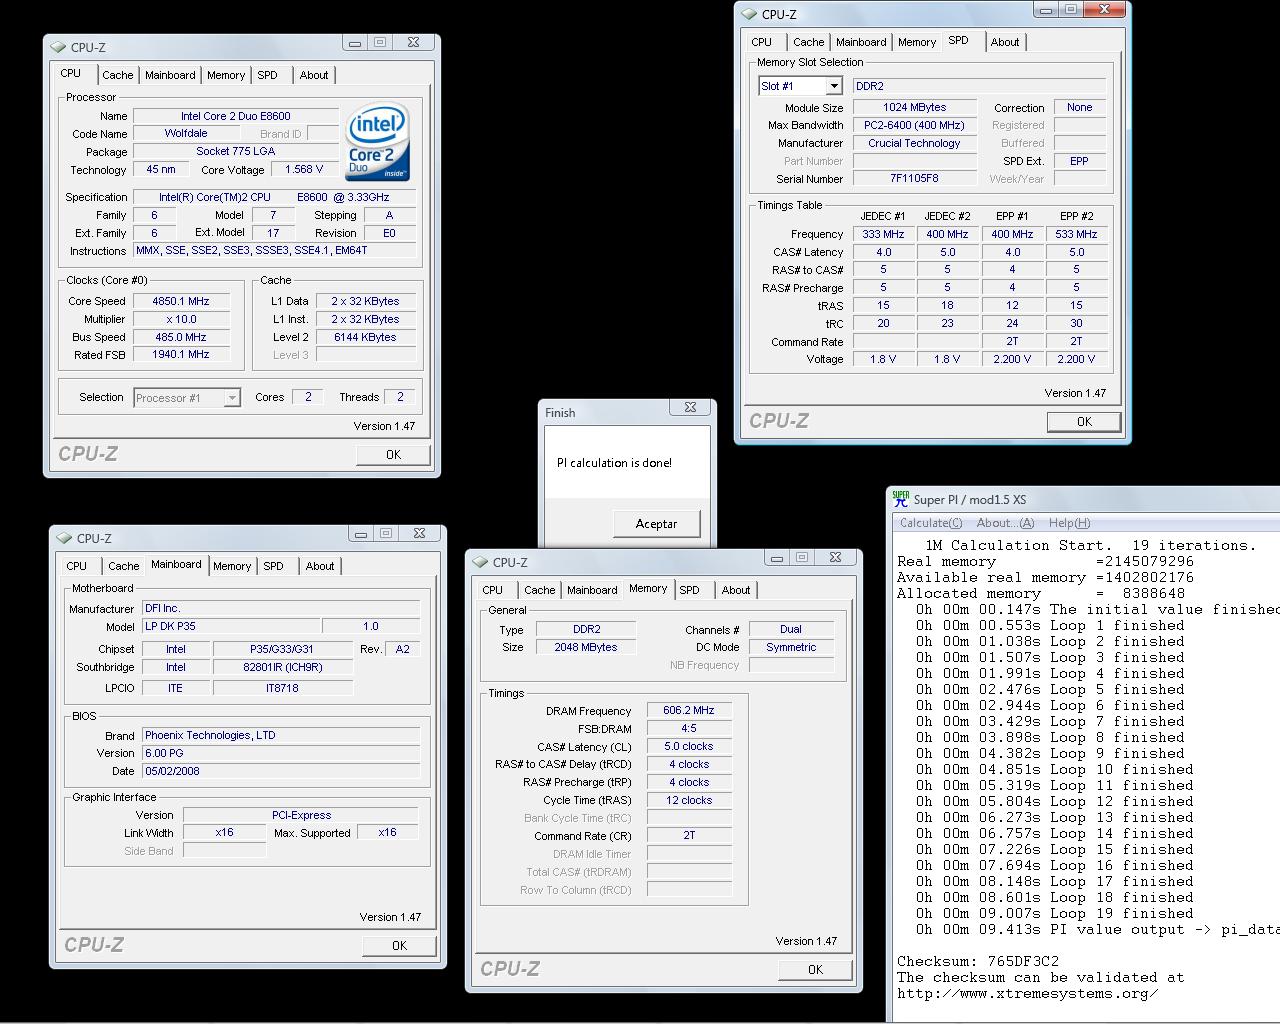Open the Calculate(C) menu in Super PI
The height and width of the screenshot is (1024, 1280).
pos(930,523)
